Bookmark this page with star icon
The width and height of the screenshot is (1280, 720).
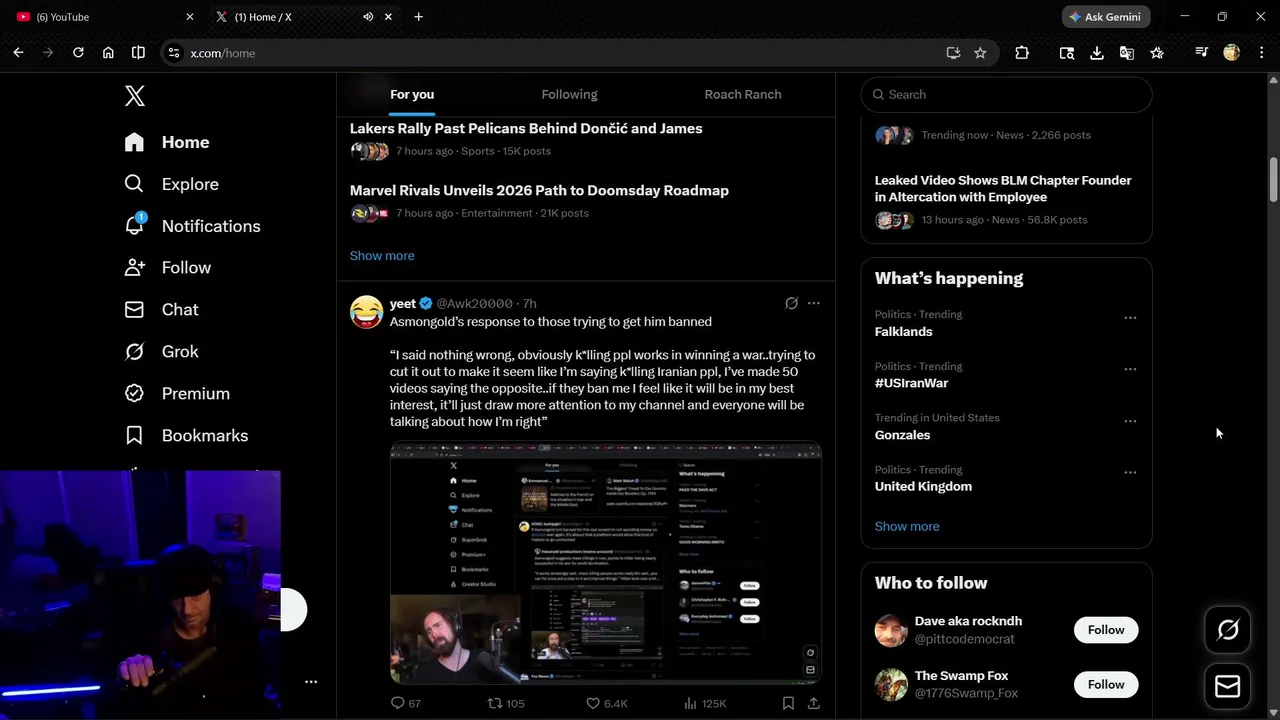(x=980, y=53)
